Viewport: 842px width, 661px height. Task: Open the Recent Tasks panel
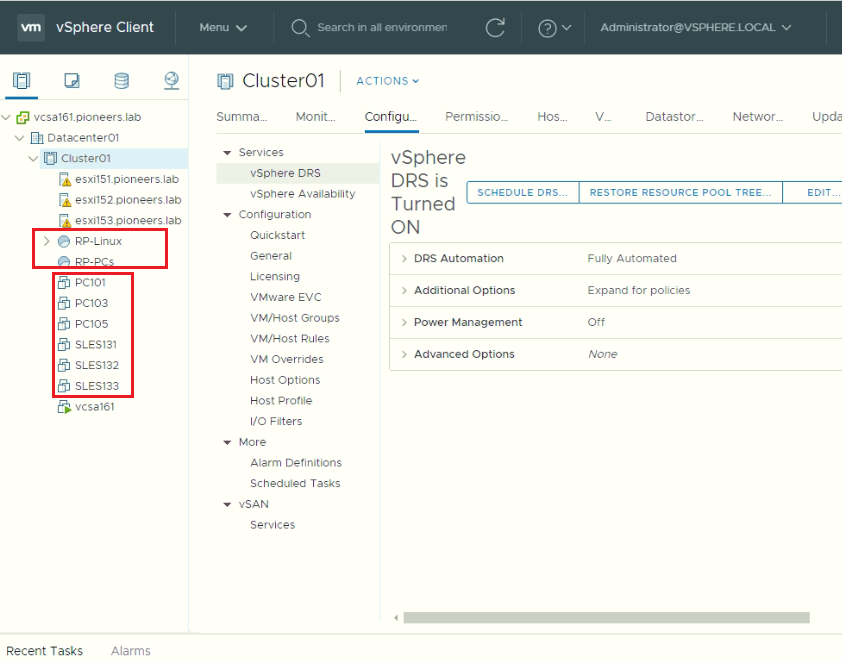coord(45,651)
